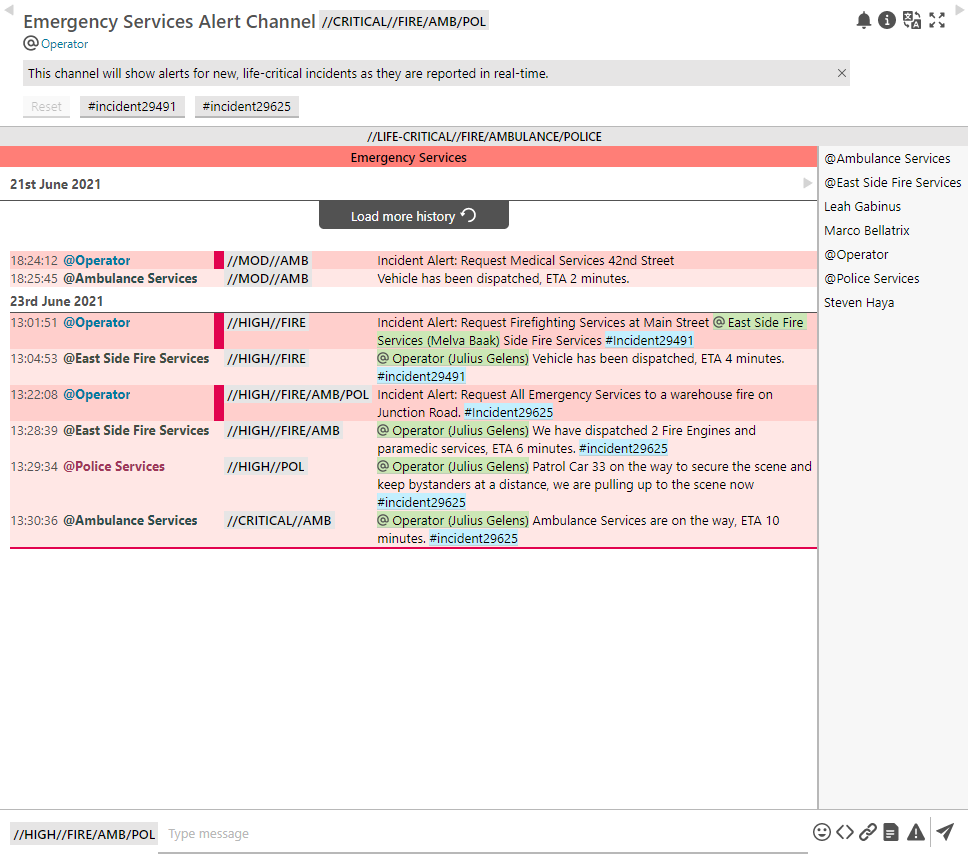Attach a document using the file icon
The height and width of the screenshot is (856, 968).
(x=891, y=832)
